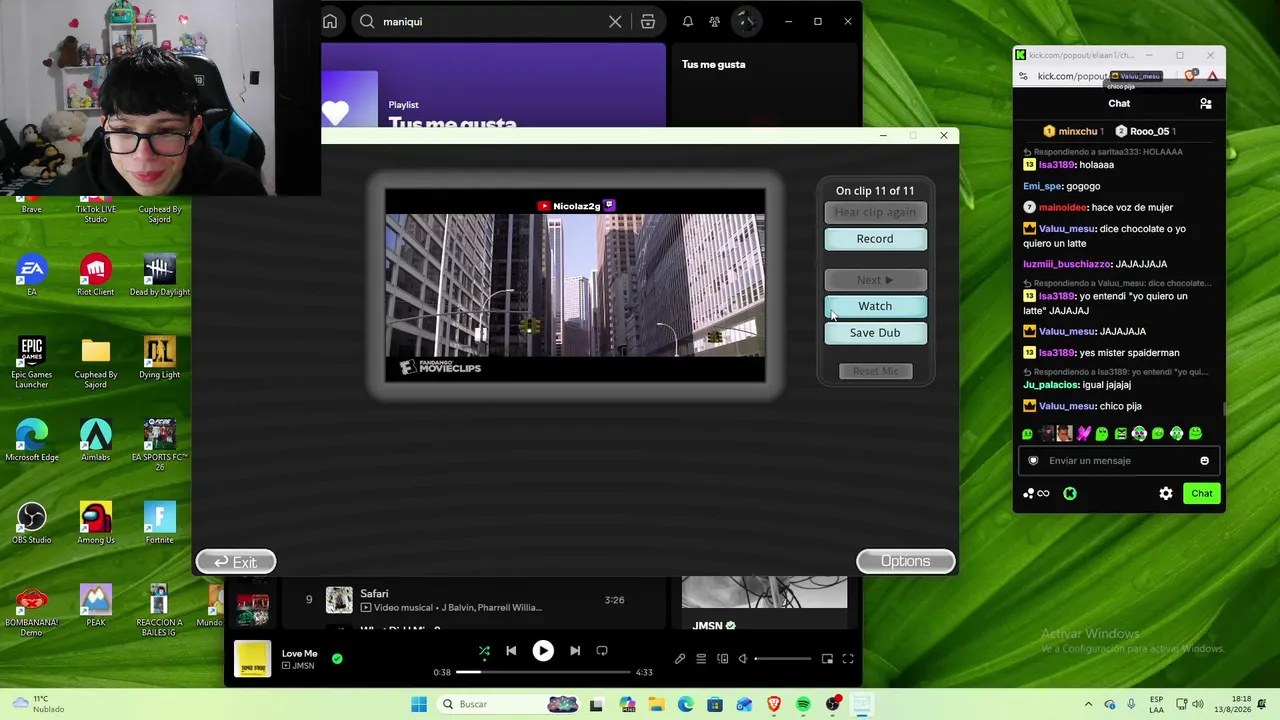Open Spotify friend activity icon
This screenshot has width=1280, height=720.
pyautogui.click(x=714, y=21)
